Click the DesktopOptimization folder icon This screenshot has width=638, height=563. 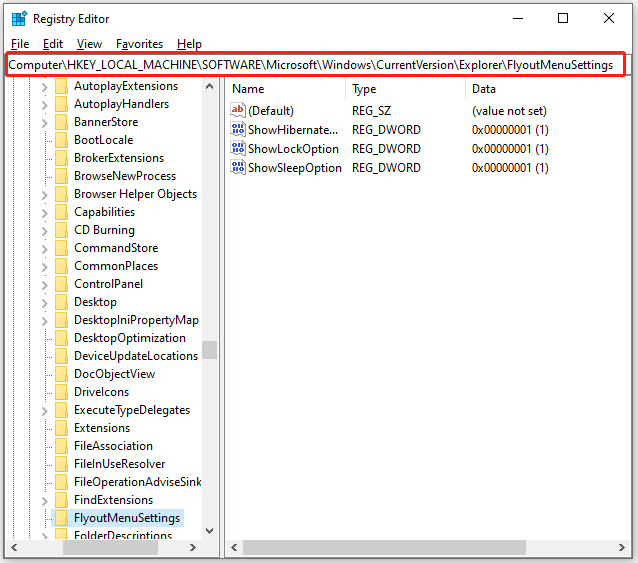61,338
